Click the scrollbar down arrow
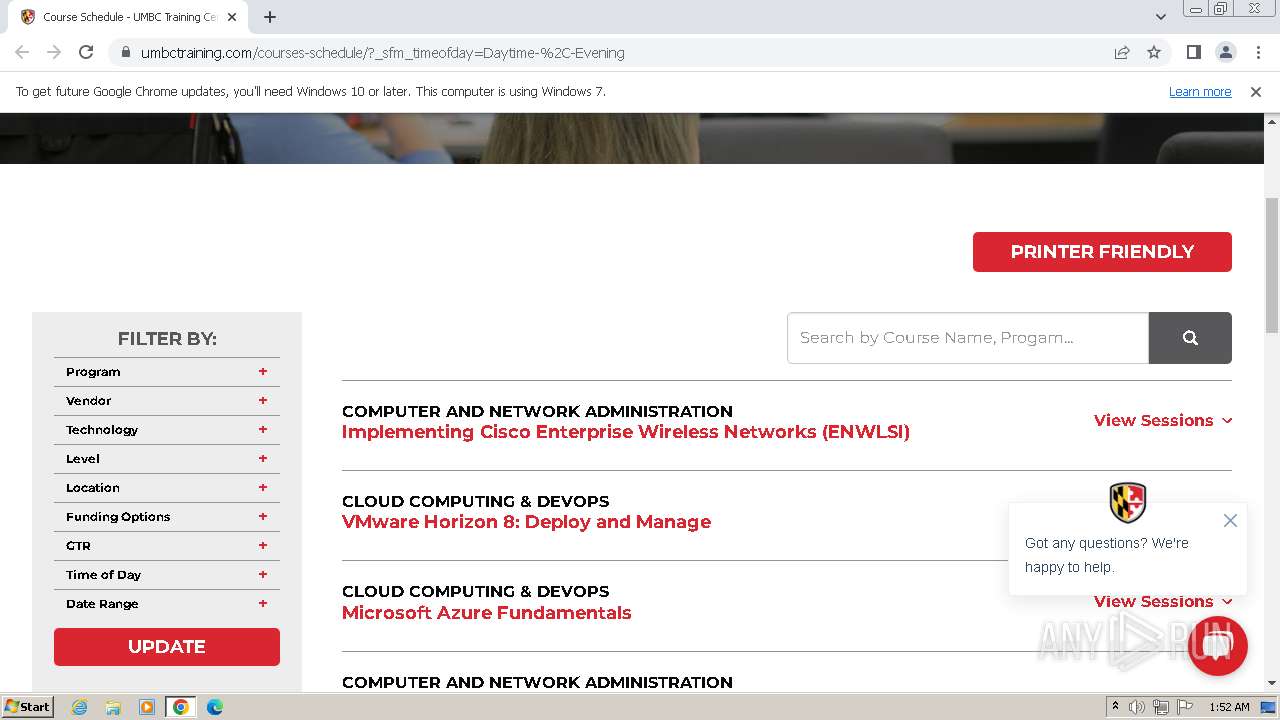 [x=1272, y=683]
